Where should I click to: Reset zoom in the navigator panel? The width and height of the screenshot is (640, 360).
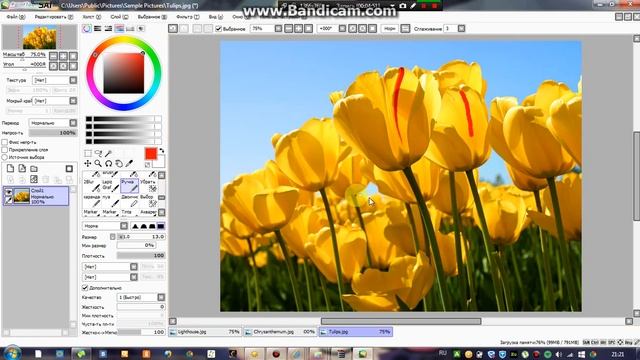coord(73,56)
